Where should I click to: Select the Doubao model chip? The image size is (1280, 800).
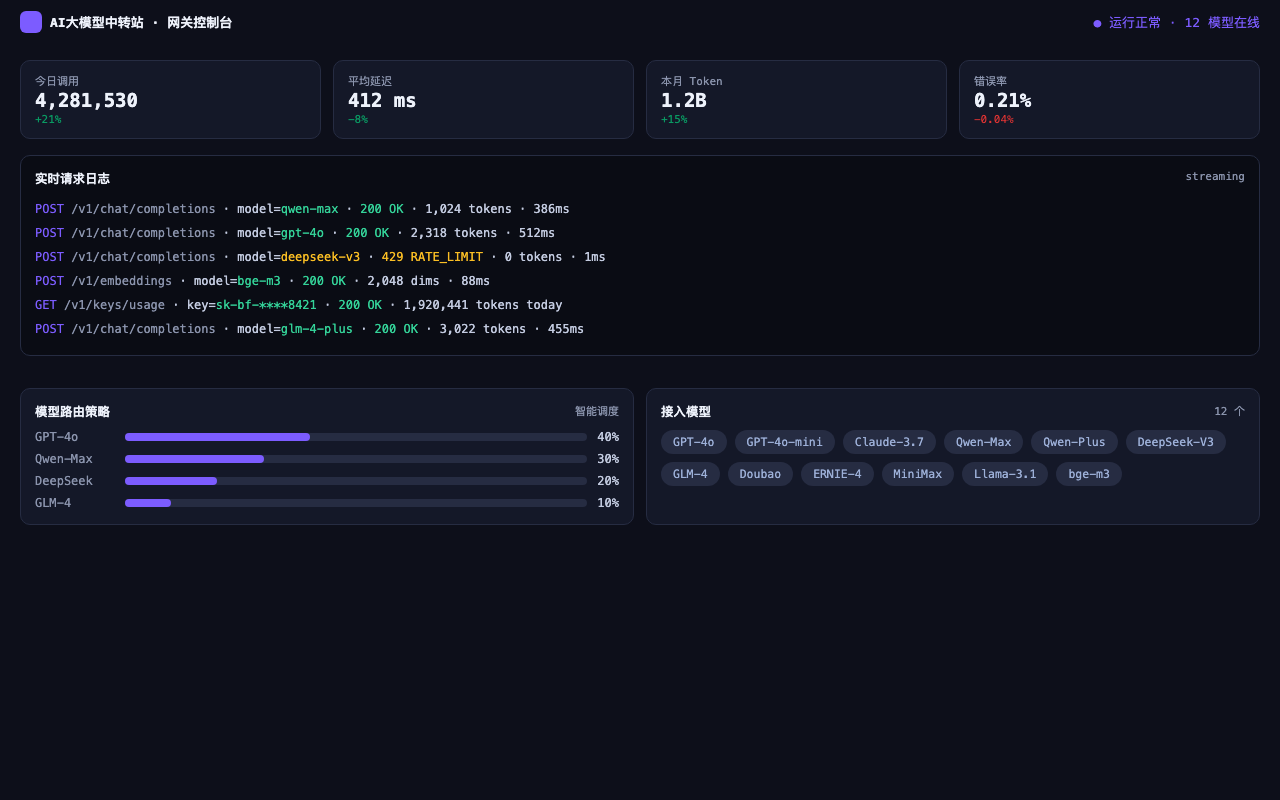pos(760,474)
